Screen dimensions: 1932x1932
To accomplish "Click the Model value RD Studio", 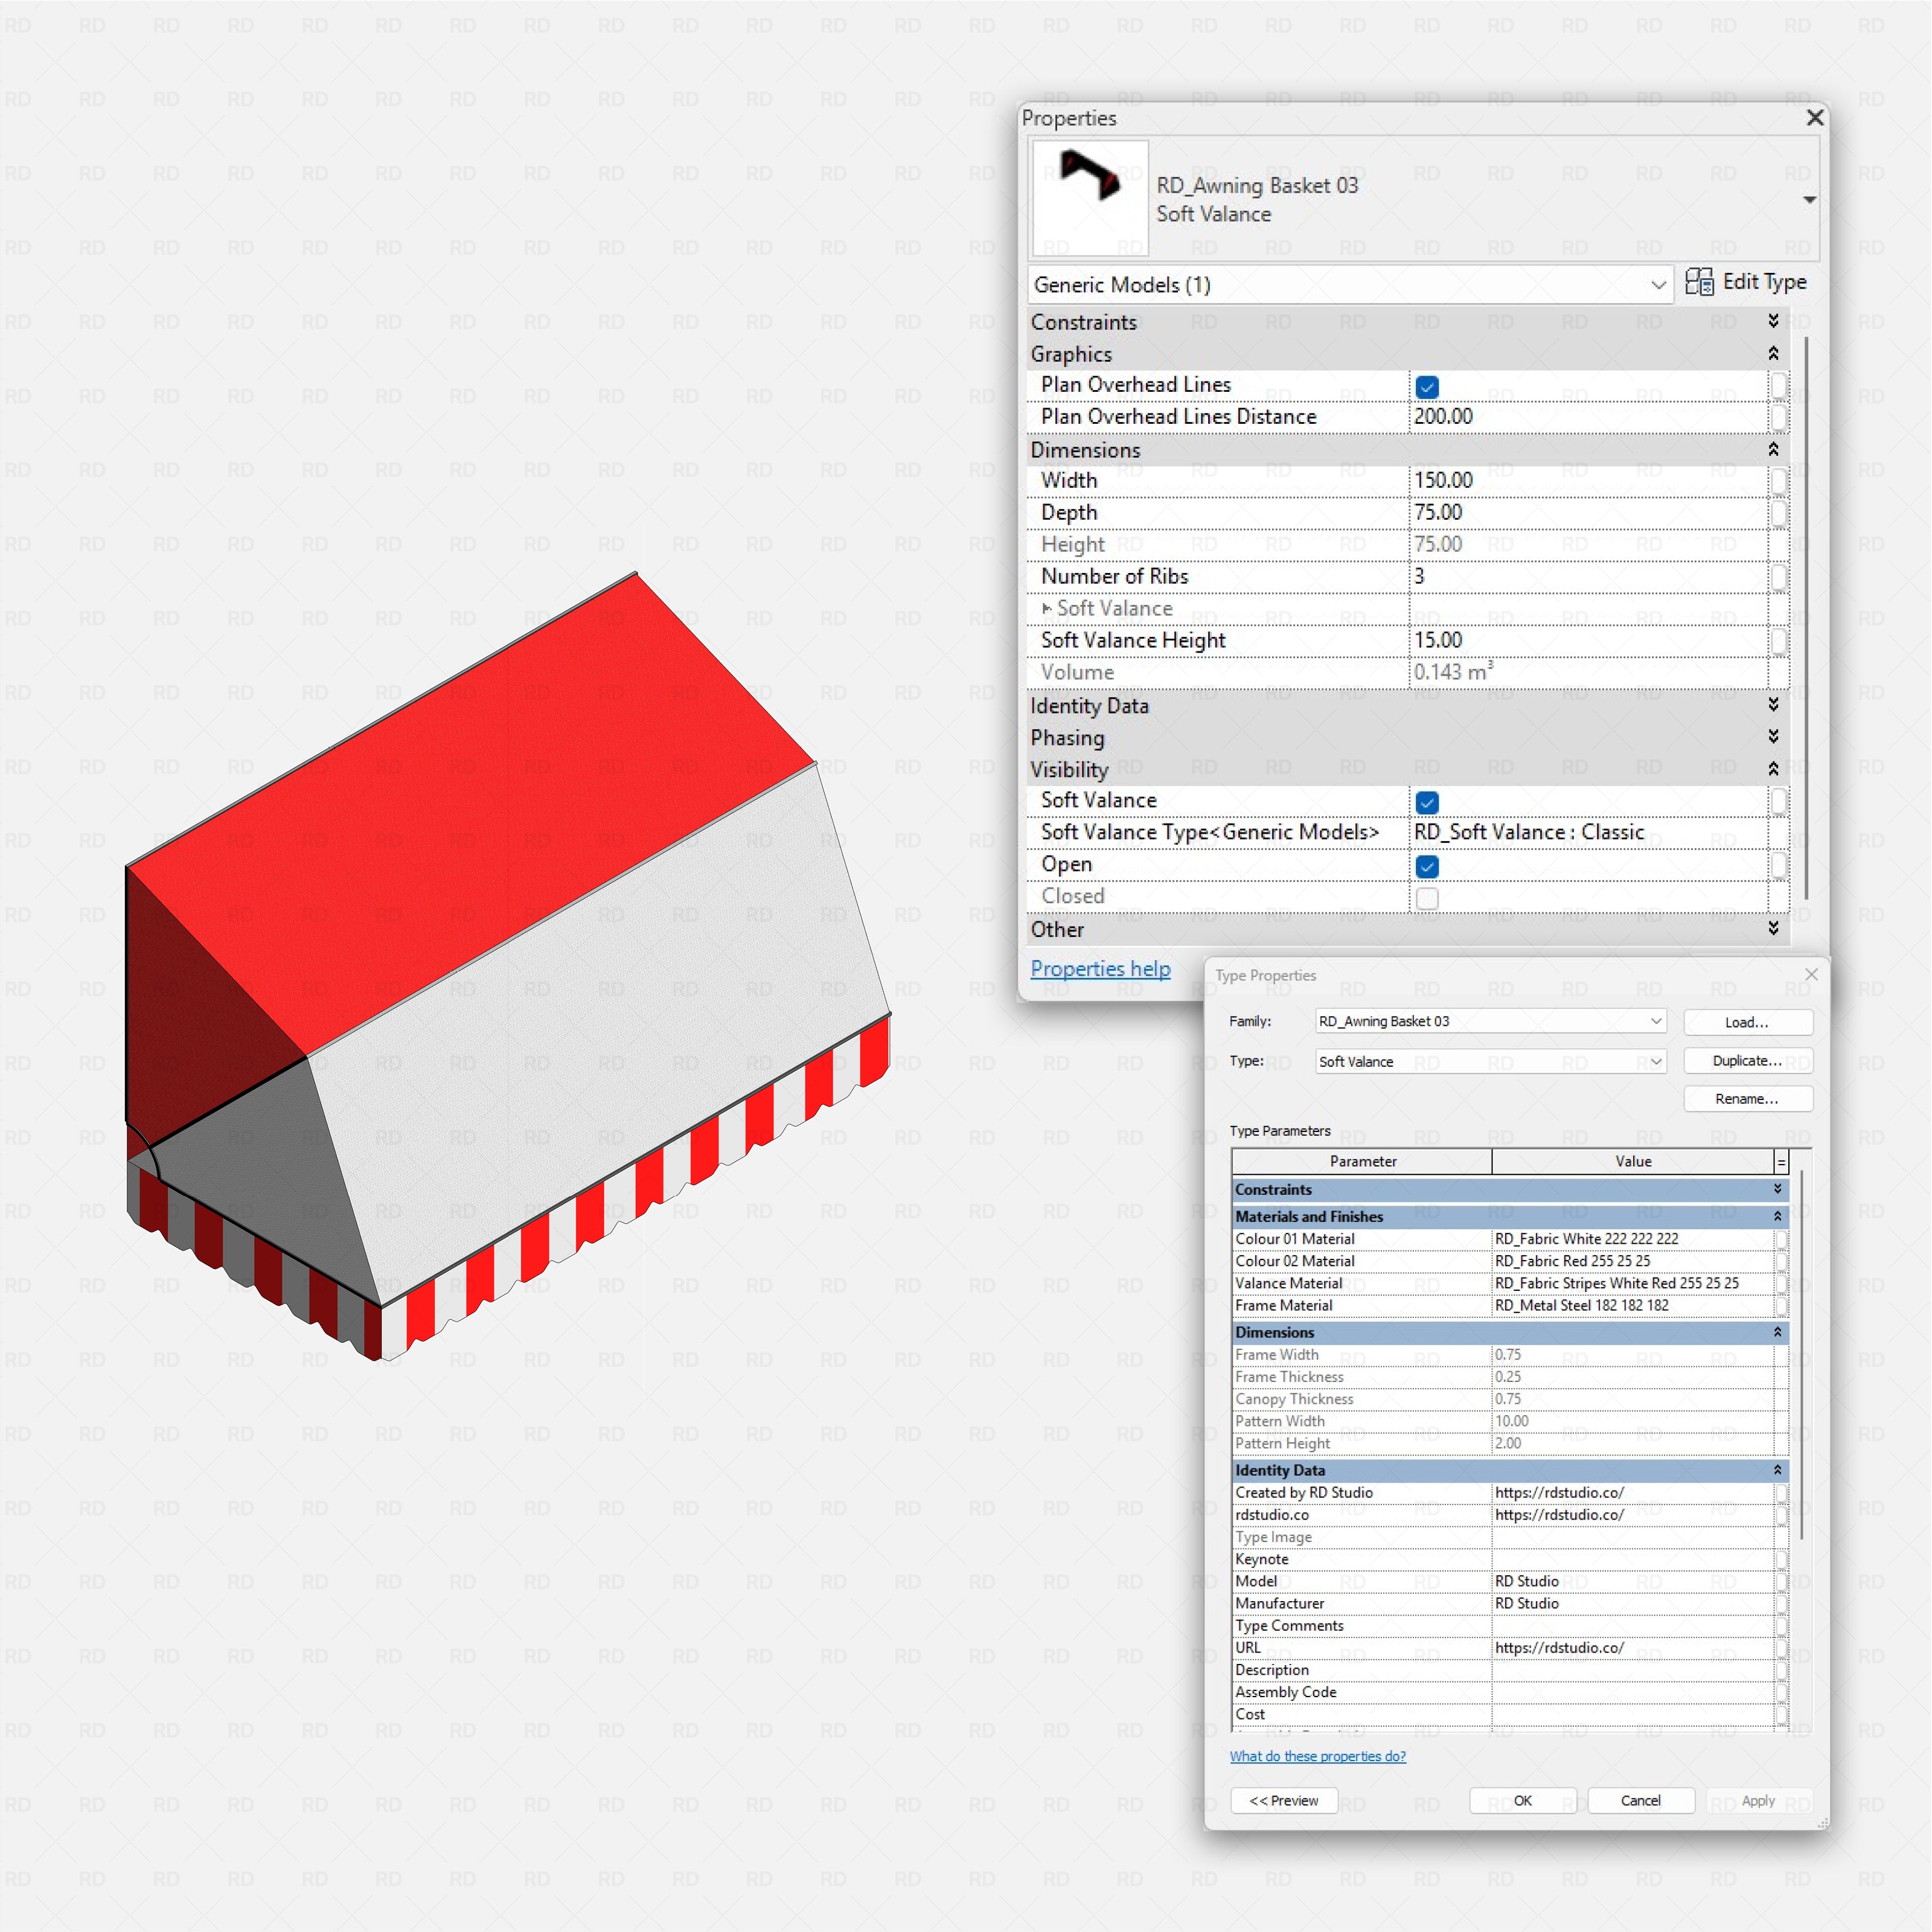I will (x=1632, y=1581).
